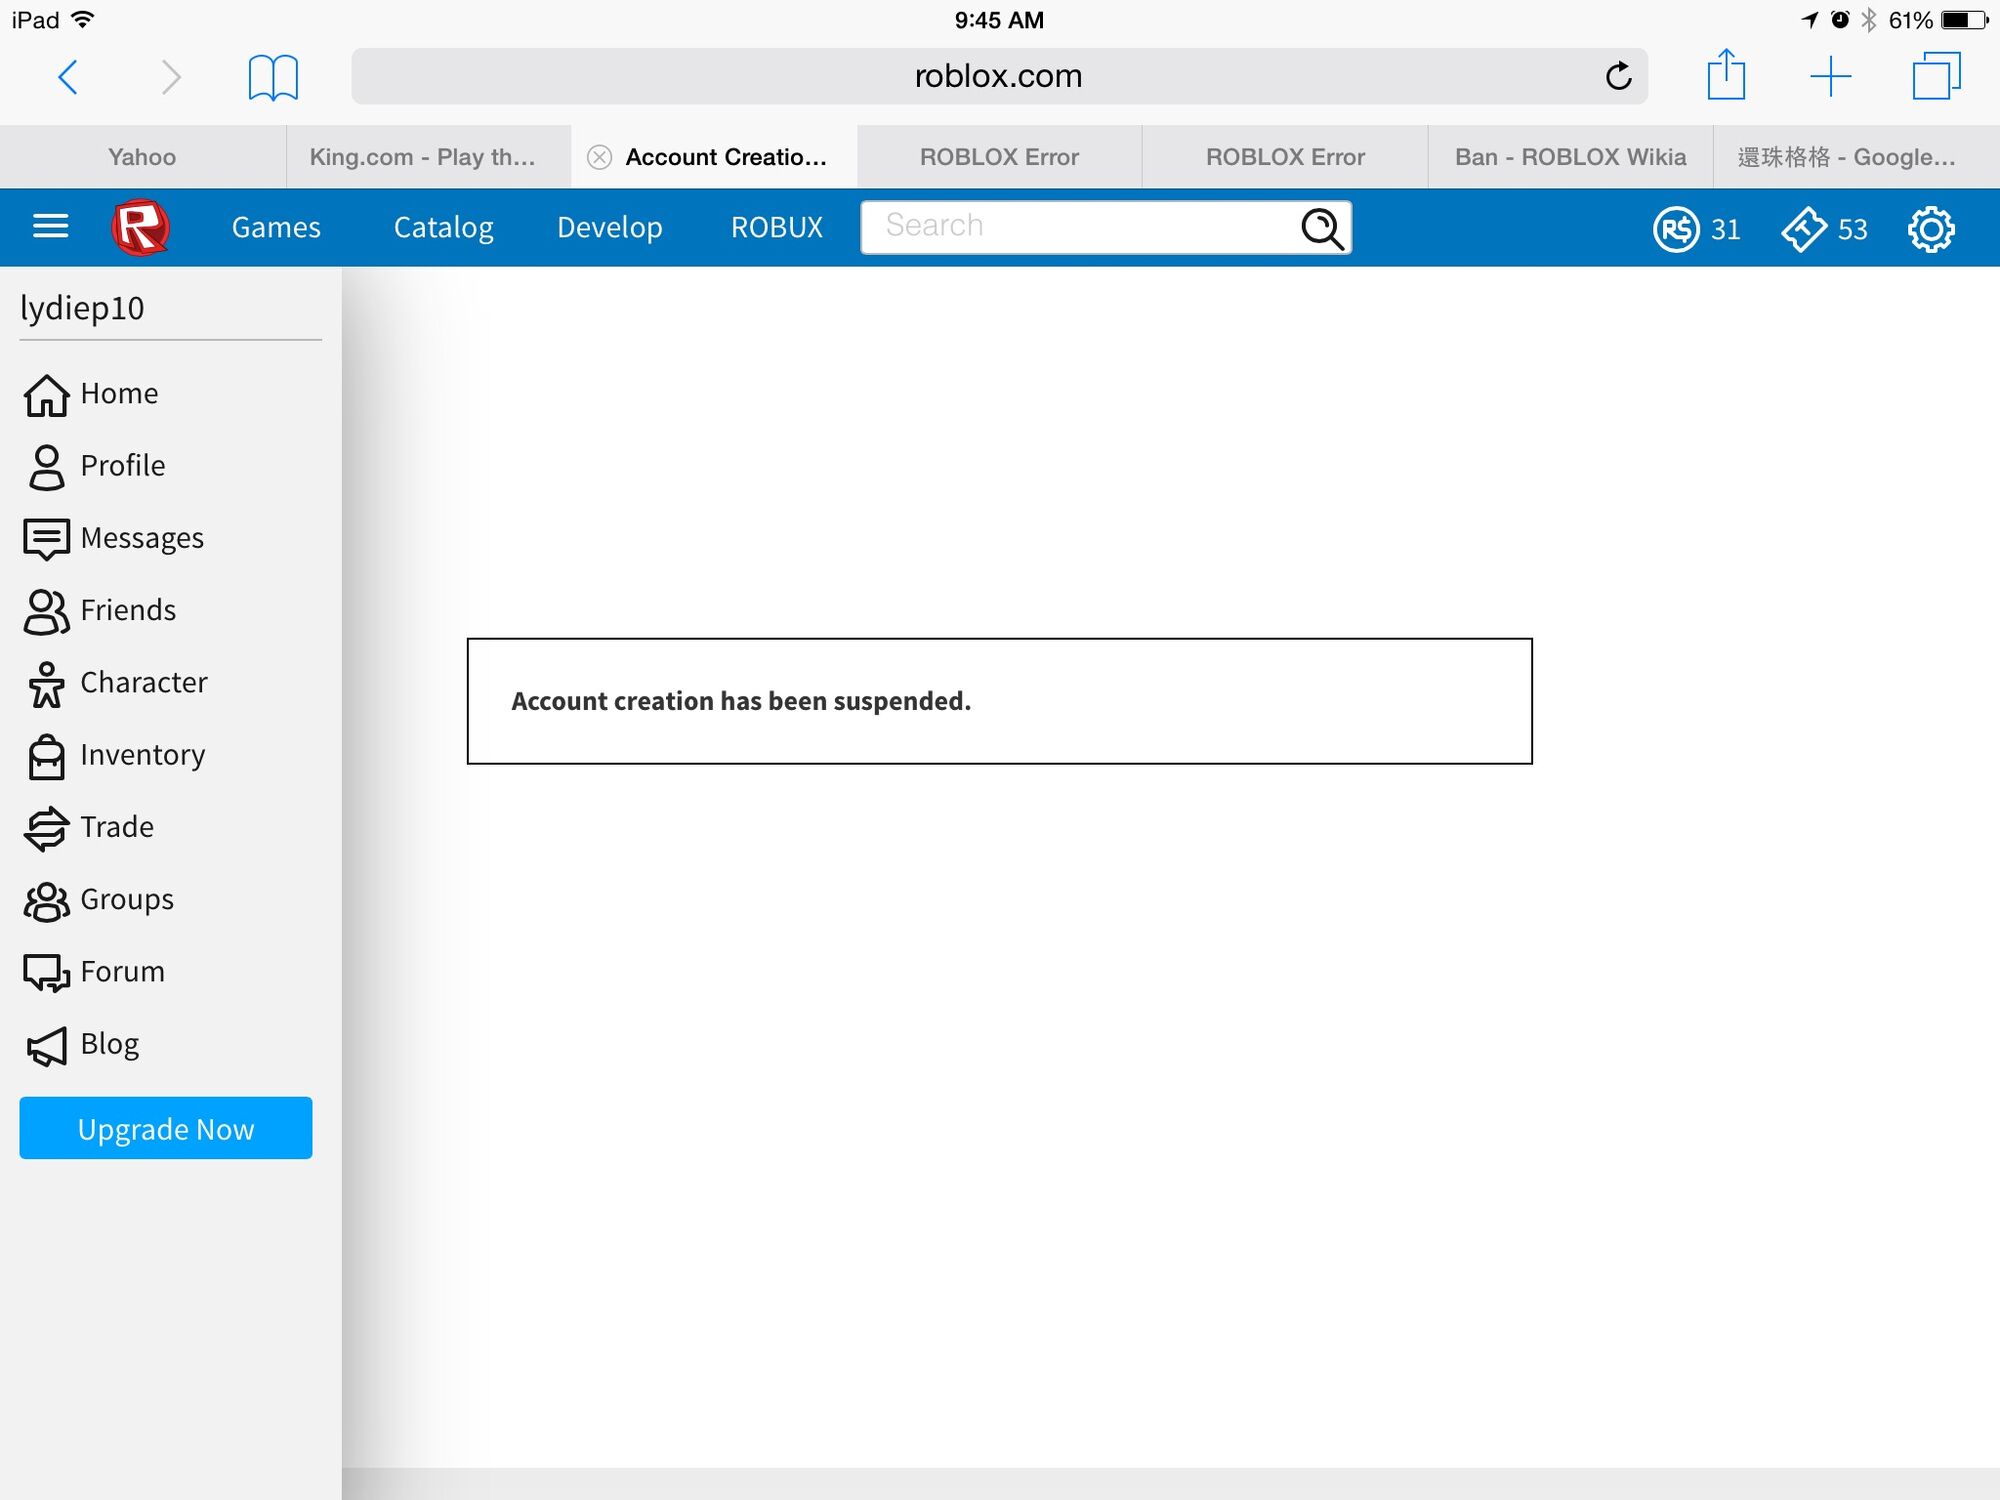Switch to the second ROBLOX Error tab
2000x1500 pixels.
(x=1285, y=157)
